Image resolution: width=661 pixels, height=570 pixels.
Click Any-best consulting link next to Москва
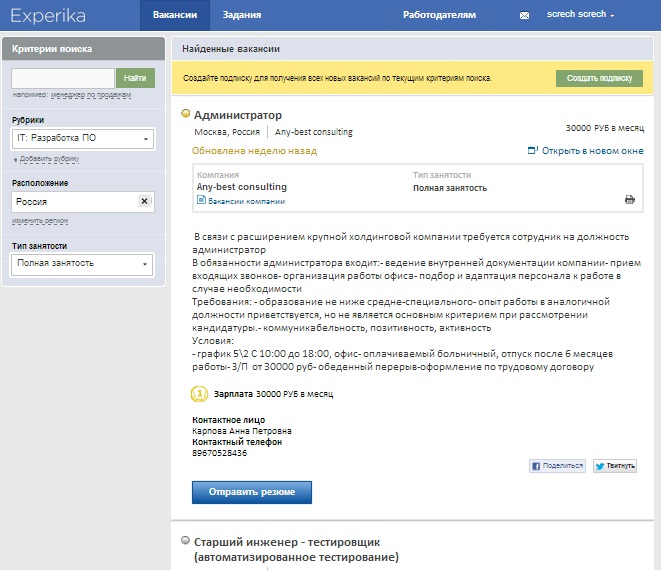pyautogui.click(x=314, y=132)
